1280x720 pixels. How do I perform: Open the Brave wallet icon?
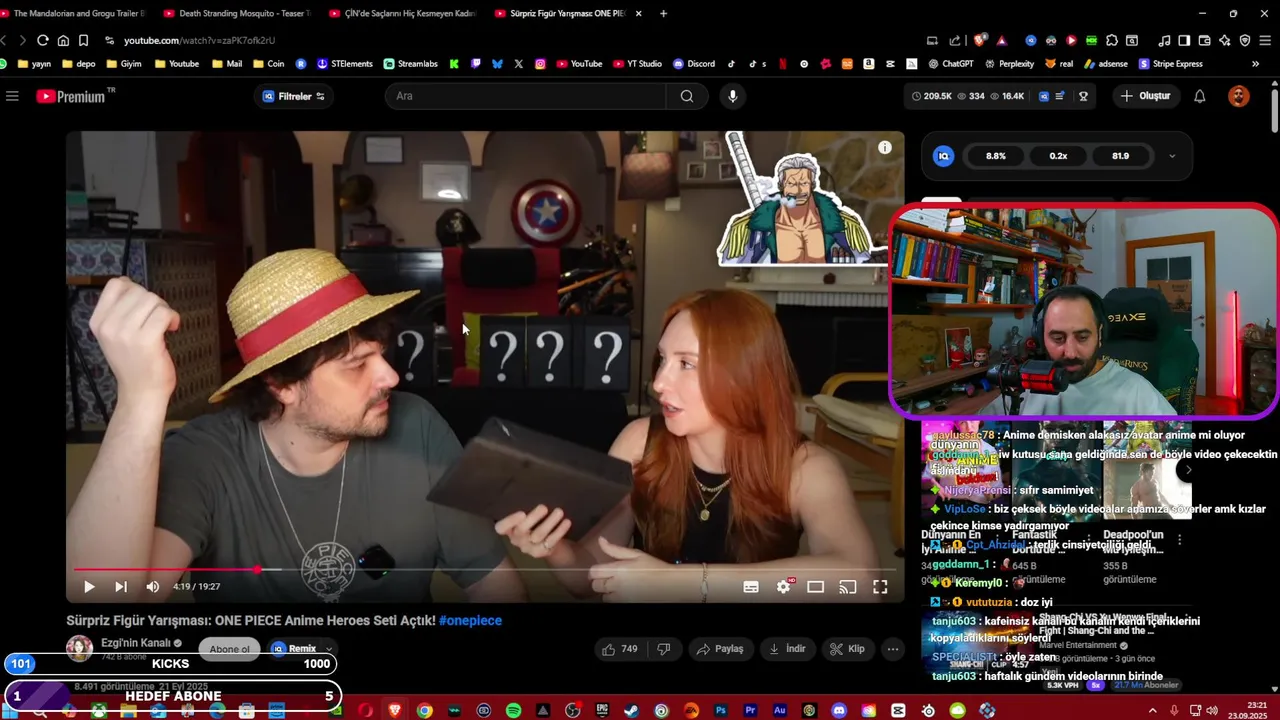[x=1204, y=40]
